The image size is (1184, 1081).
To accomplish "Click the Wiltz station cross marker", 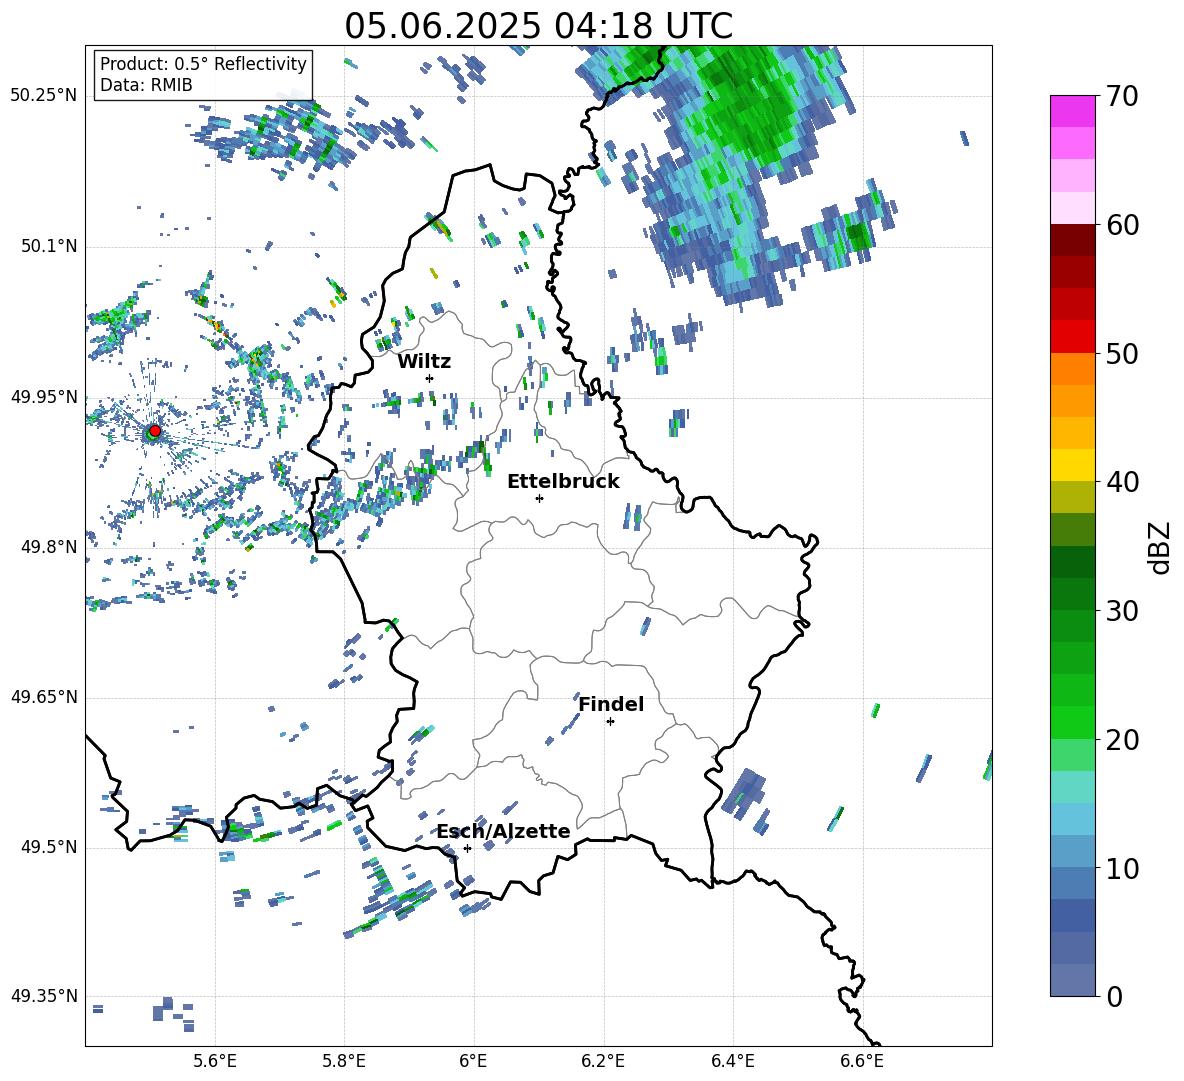I will pos(430,378).
